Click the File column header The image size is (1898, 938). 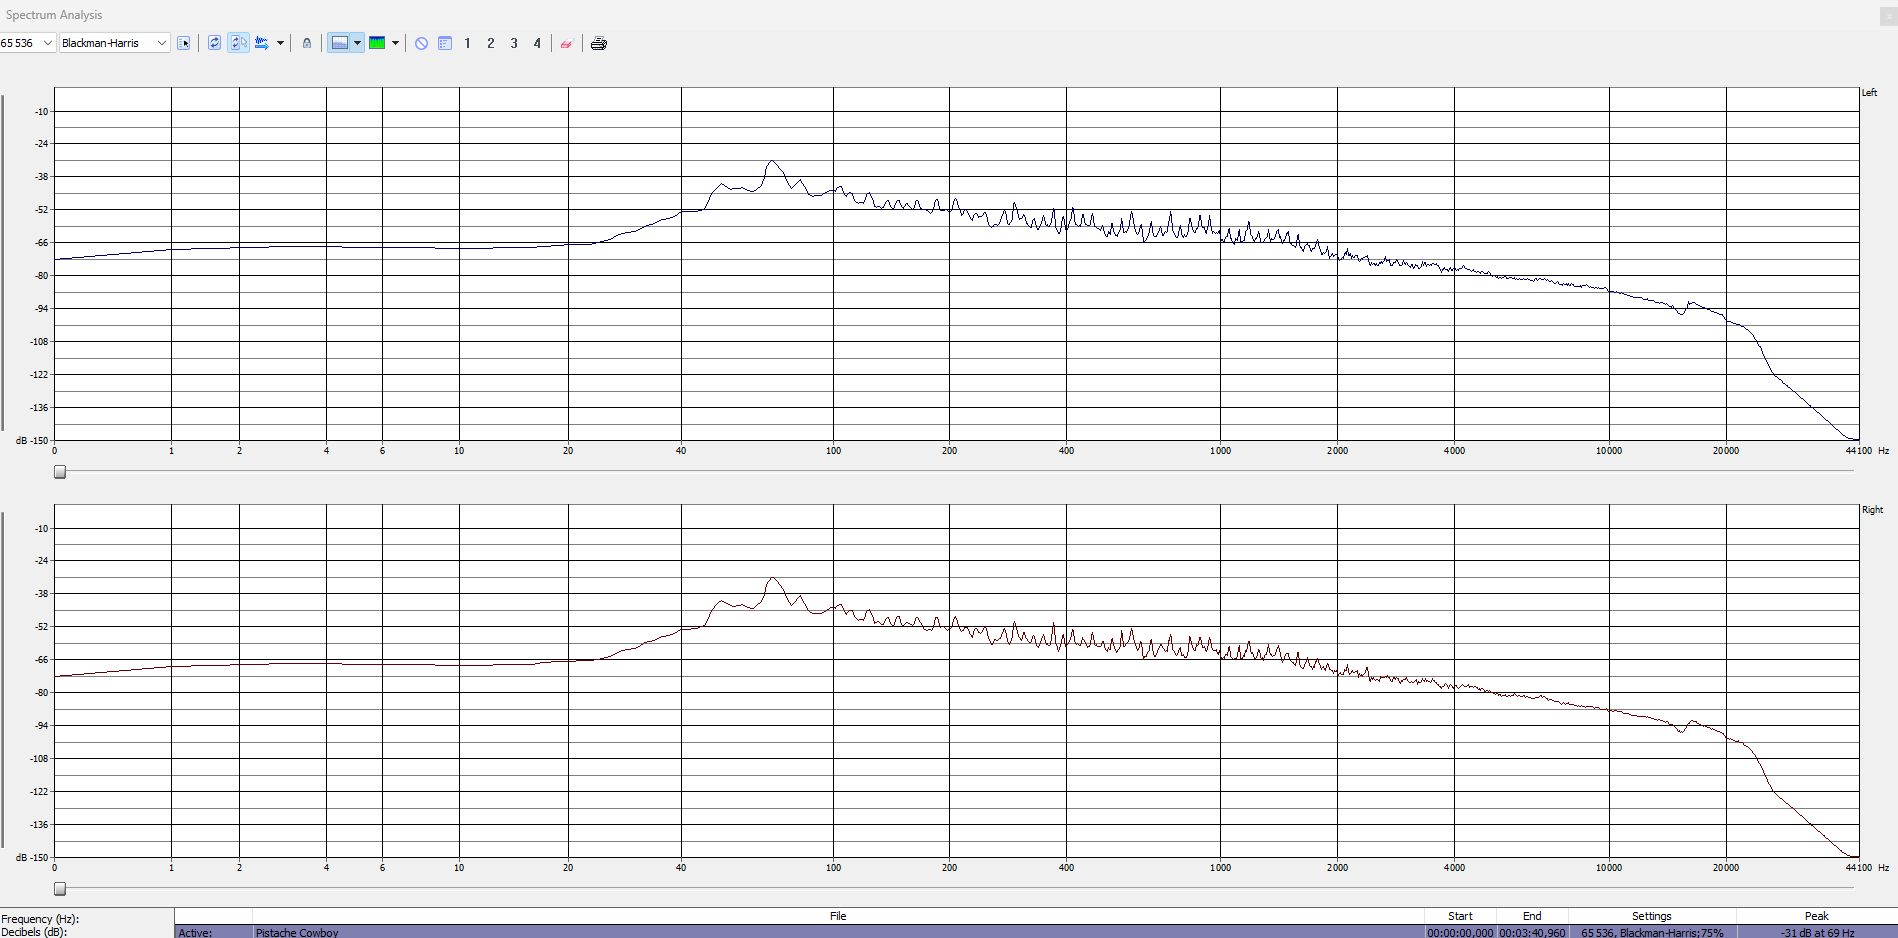(838, 916)
